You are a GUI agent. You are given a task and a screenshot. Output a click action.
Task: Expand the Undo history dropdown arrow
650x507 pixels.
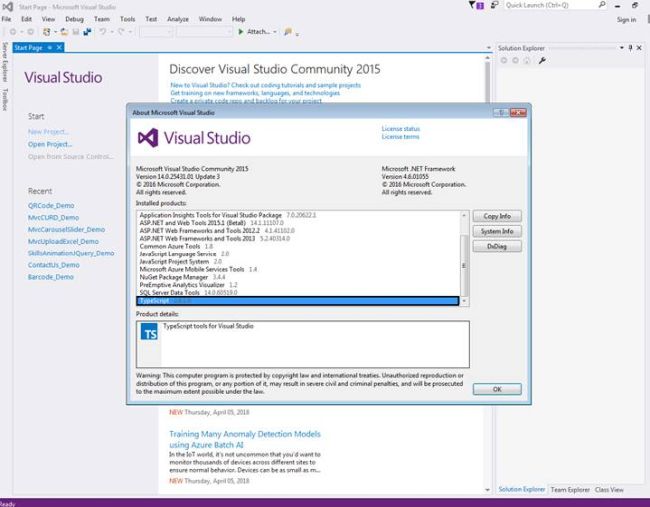[x=112, y=32]
